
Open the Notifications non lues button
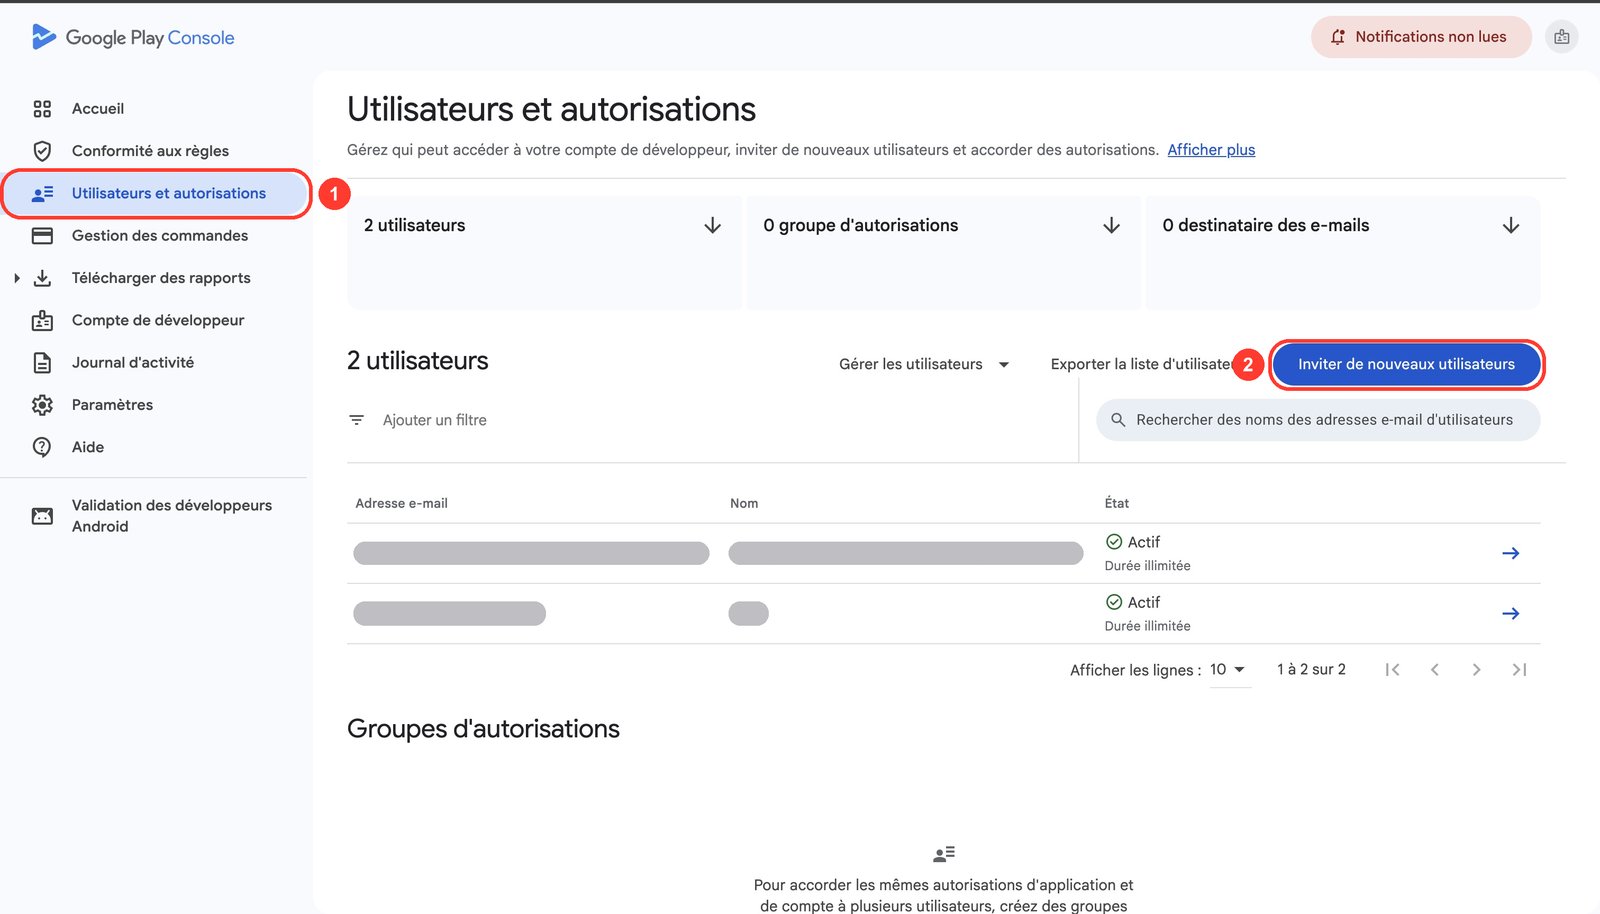(x=1421, y=37)
